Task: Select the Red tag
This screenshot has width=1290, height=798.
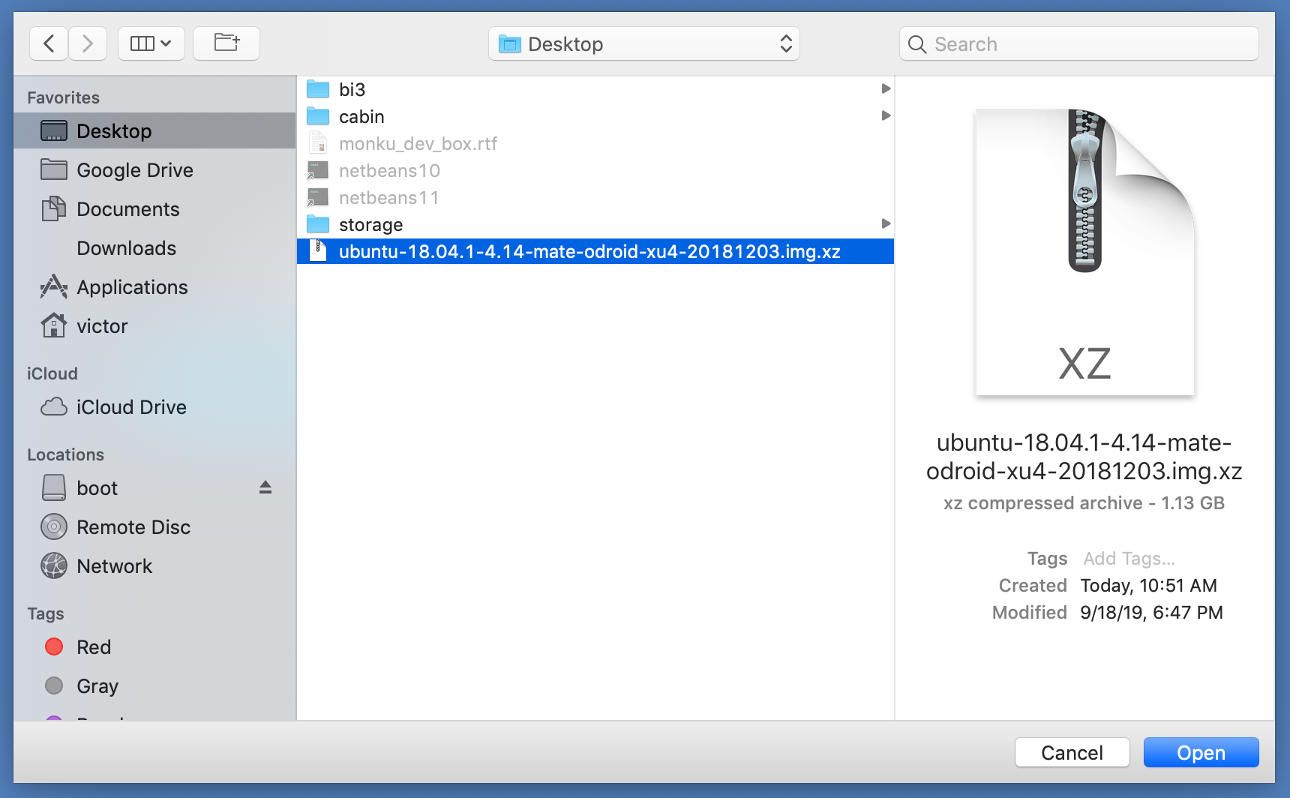Action: [x=93, y=647]
